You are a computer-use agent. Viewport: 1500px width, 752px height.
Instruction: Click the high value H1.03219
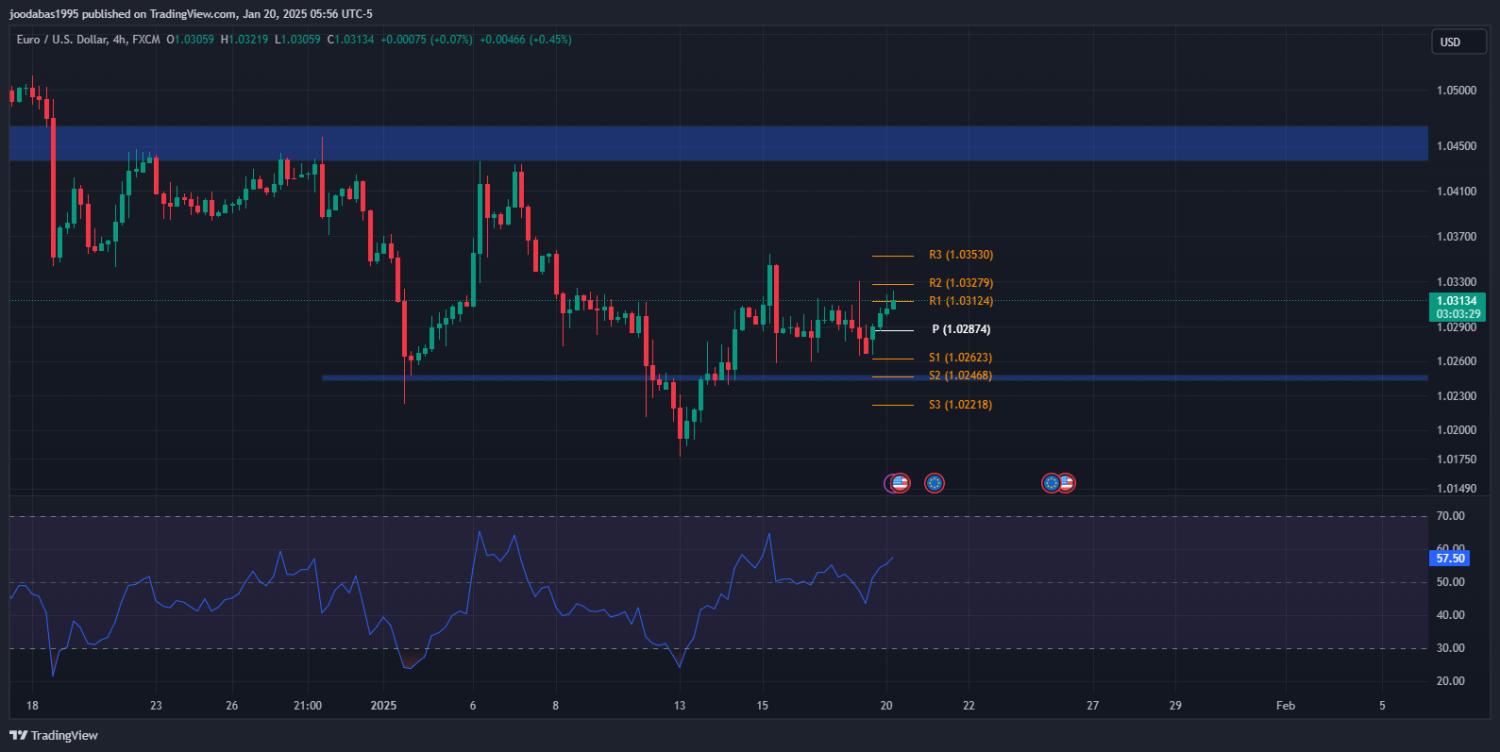[x=243, y=40]
